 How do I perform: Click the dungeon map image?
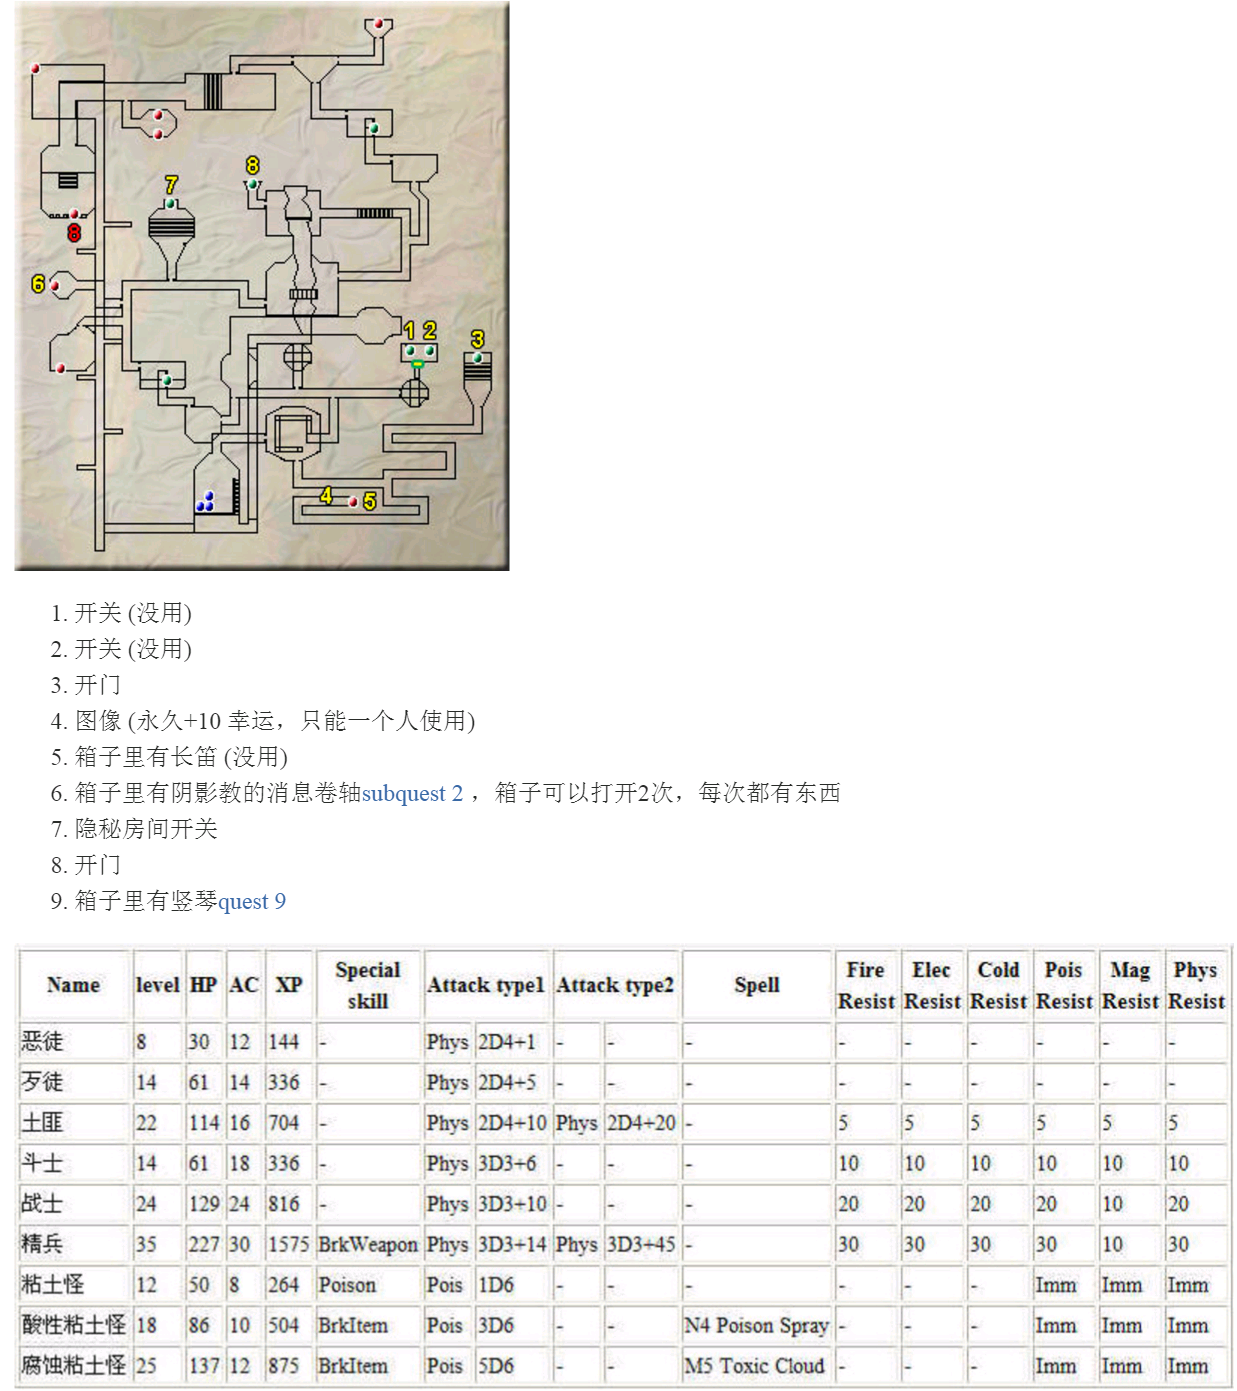pyautogui.click(x=262, y=286)
